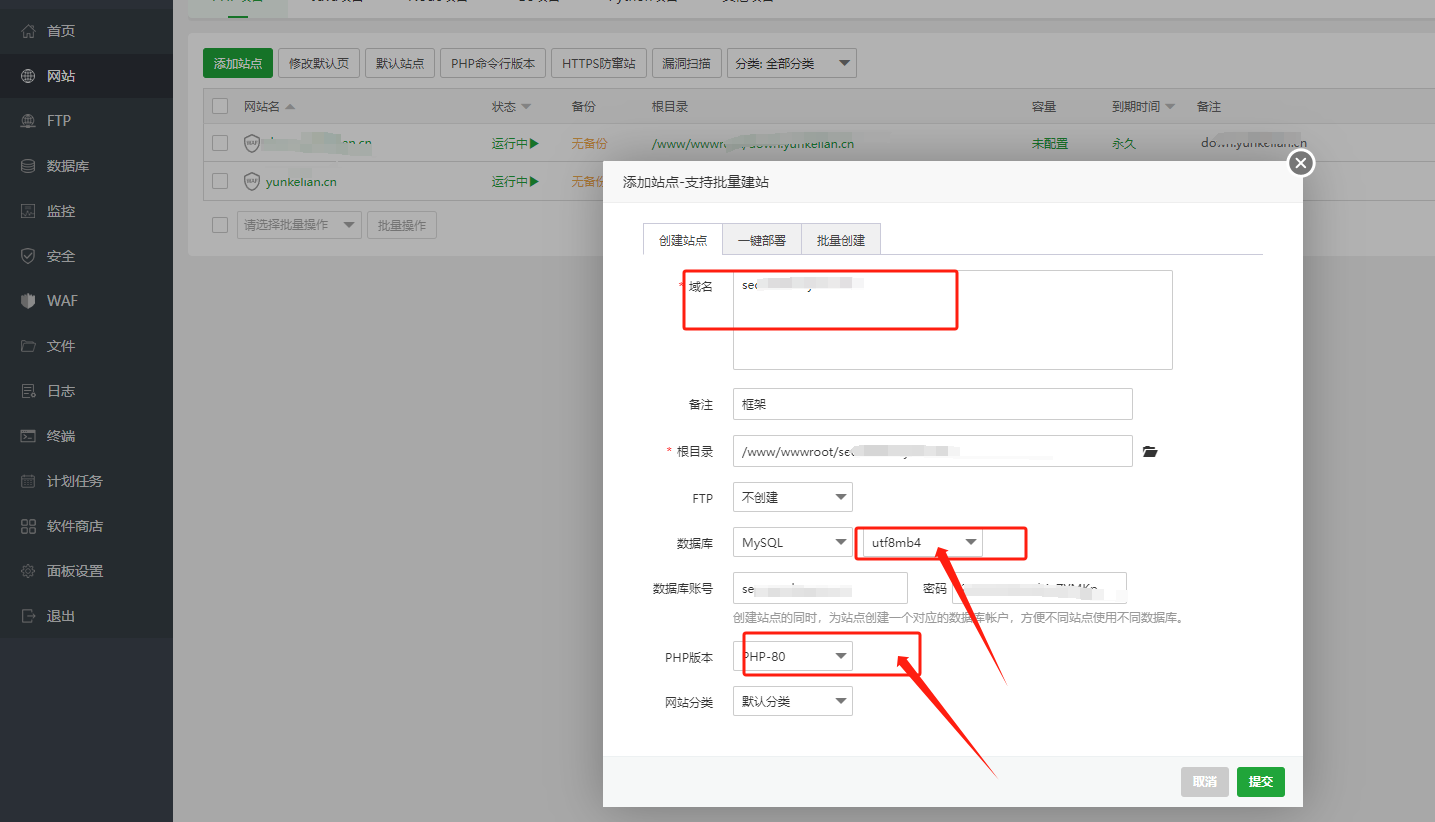Click the 取消 button in dialog
Viewport: 1435px width, 822px height.
(x=1205, y=782)
